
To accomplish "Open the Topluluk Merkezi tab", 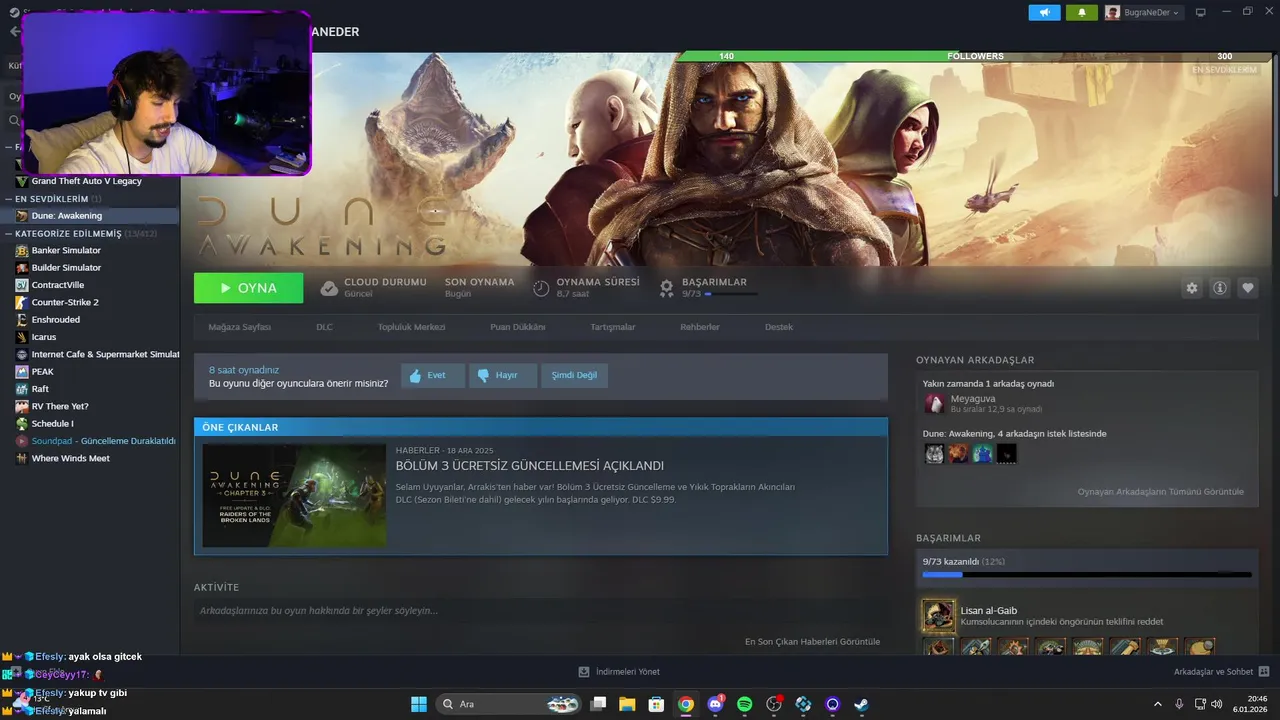I will click(411, 327).
